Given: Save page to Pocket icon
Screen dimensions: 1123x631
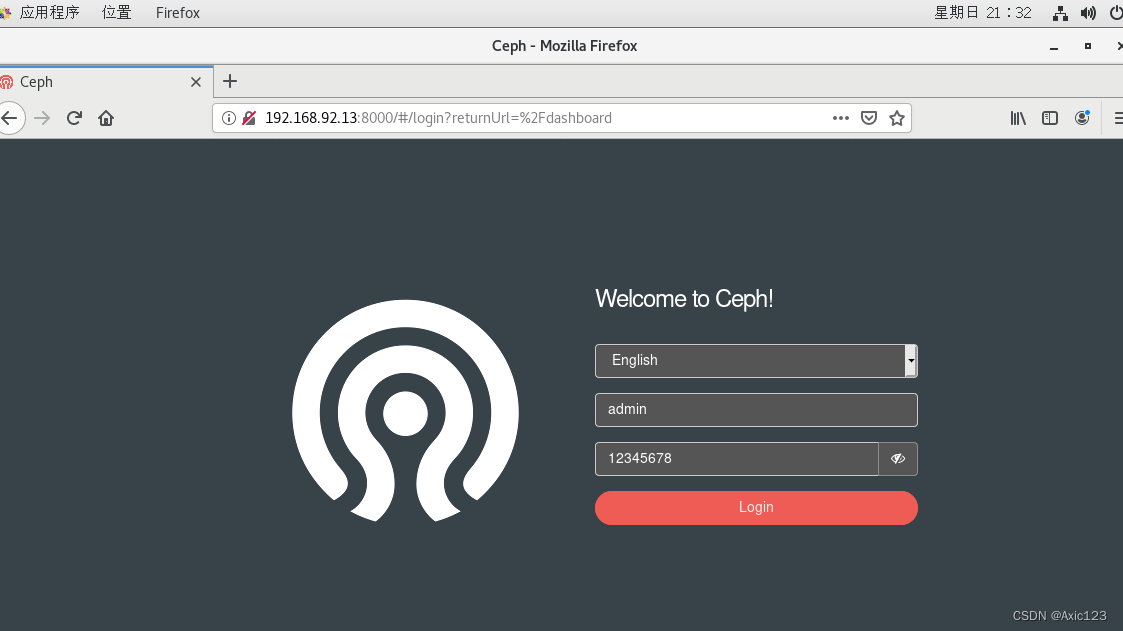Looking at the screenshot, I should (869, 118).
